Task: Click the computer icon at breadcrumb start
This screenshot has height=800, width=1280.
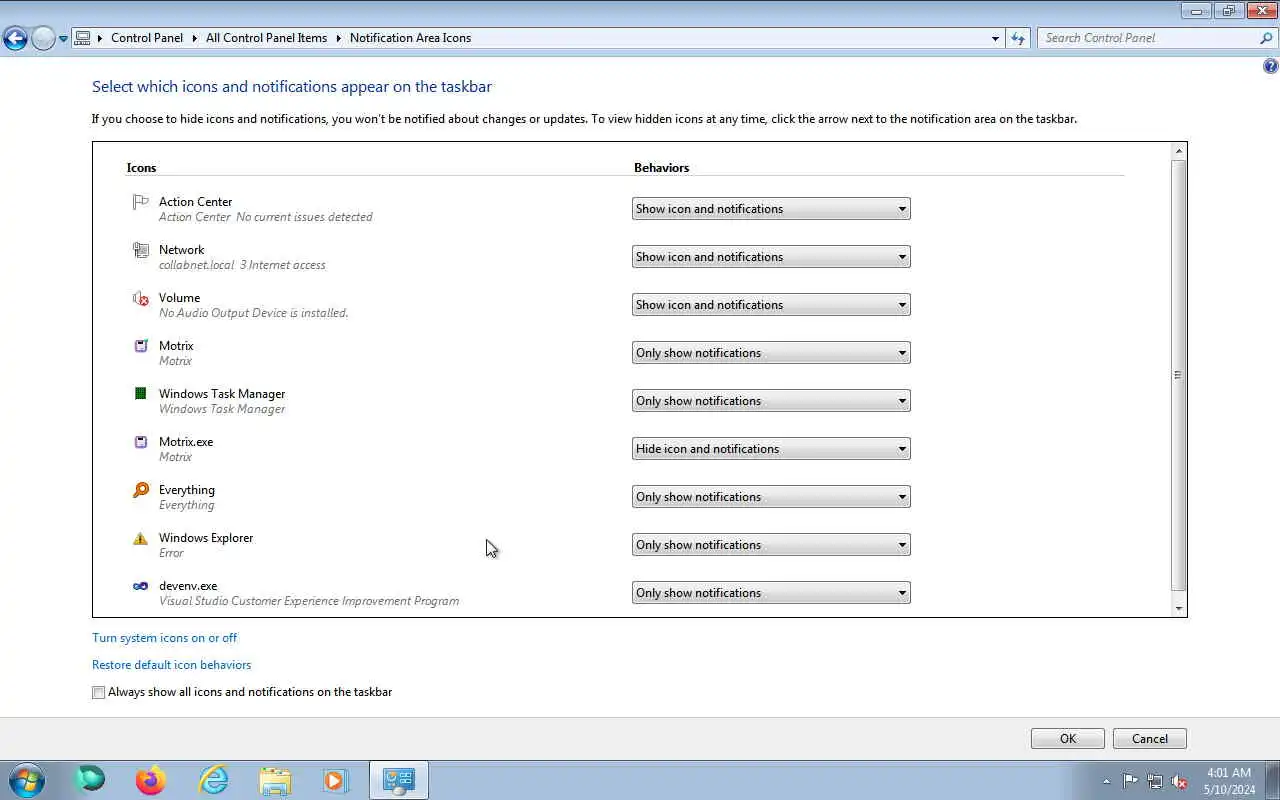Action: (x=83, y=38)
